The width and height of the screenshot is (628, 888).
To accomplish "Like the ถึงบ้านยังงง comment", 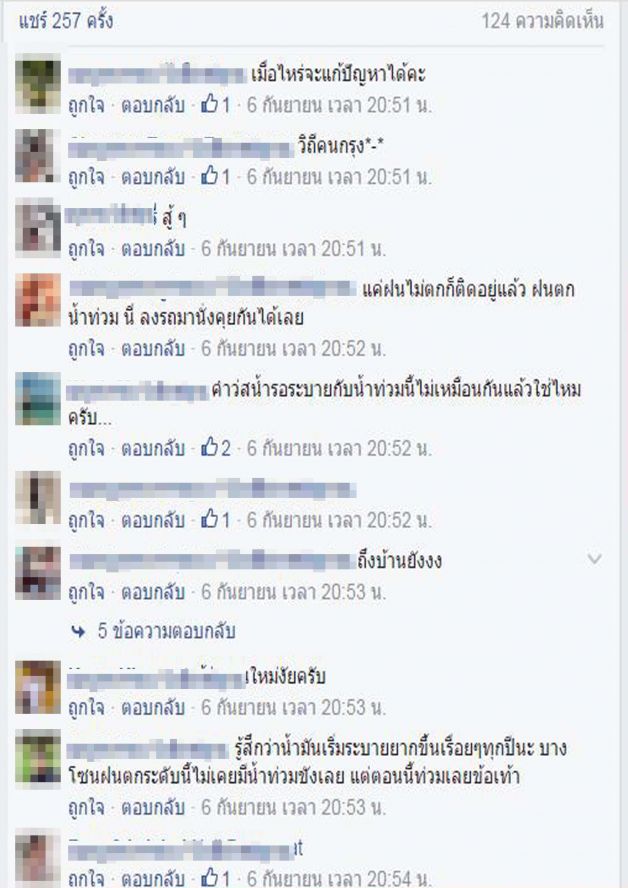I will (x=86, y=592).
